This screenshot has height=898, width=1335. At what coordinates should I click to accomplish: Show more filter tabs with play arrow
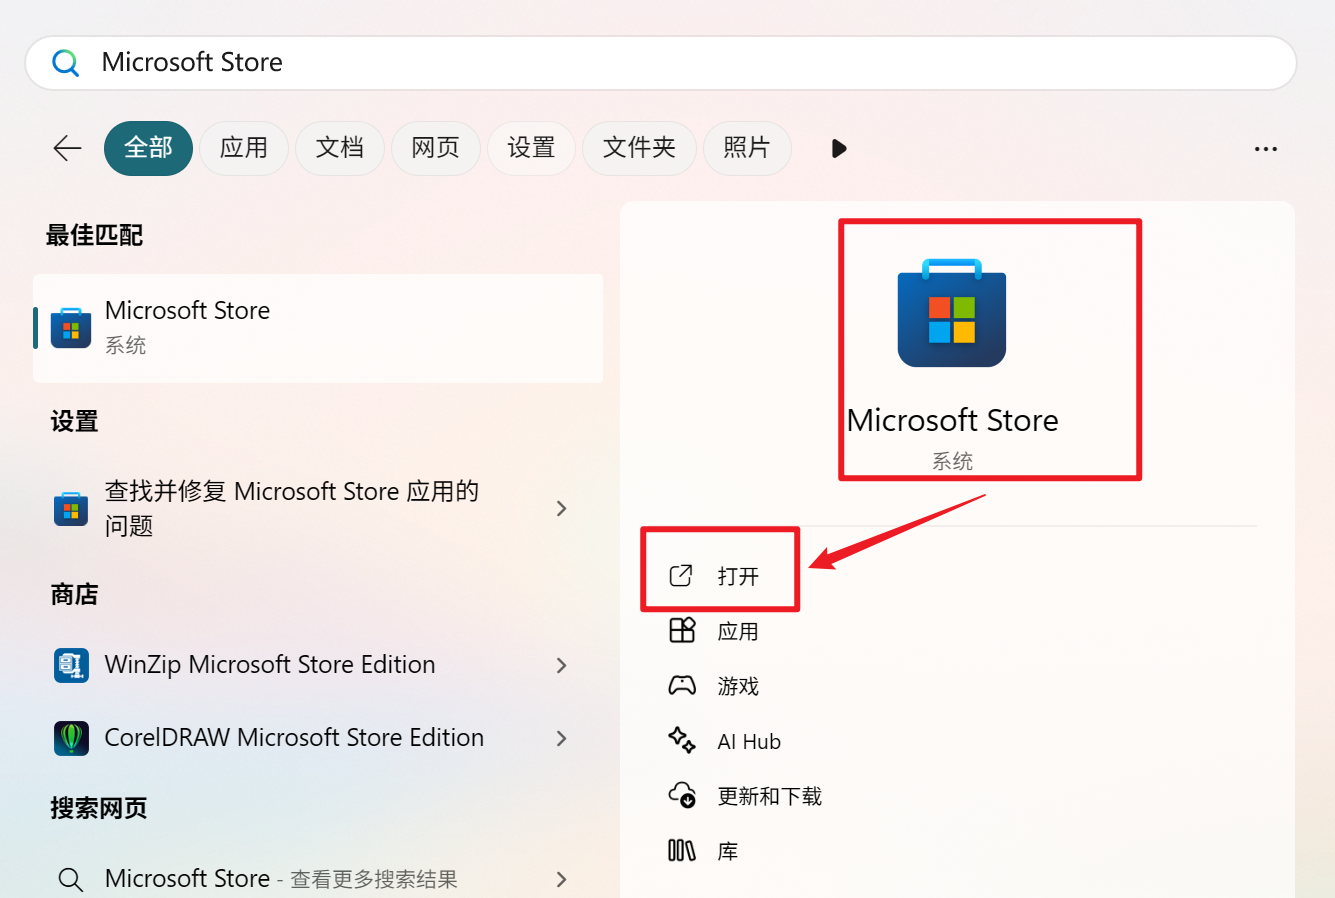point(839,149)
